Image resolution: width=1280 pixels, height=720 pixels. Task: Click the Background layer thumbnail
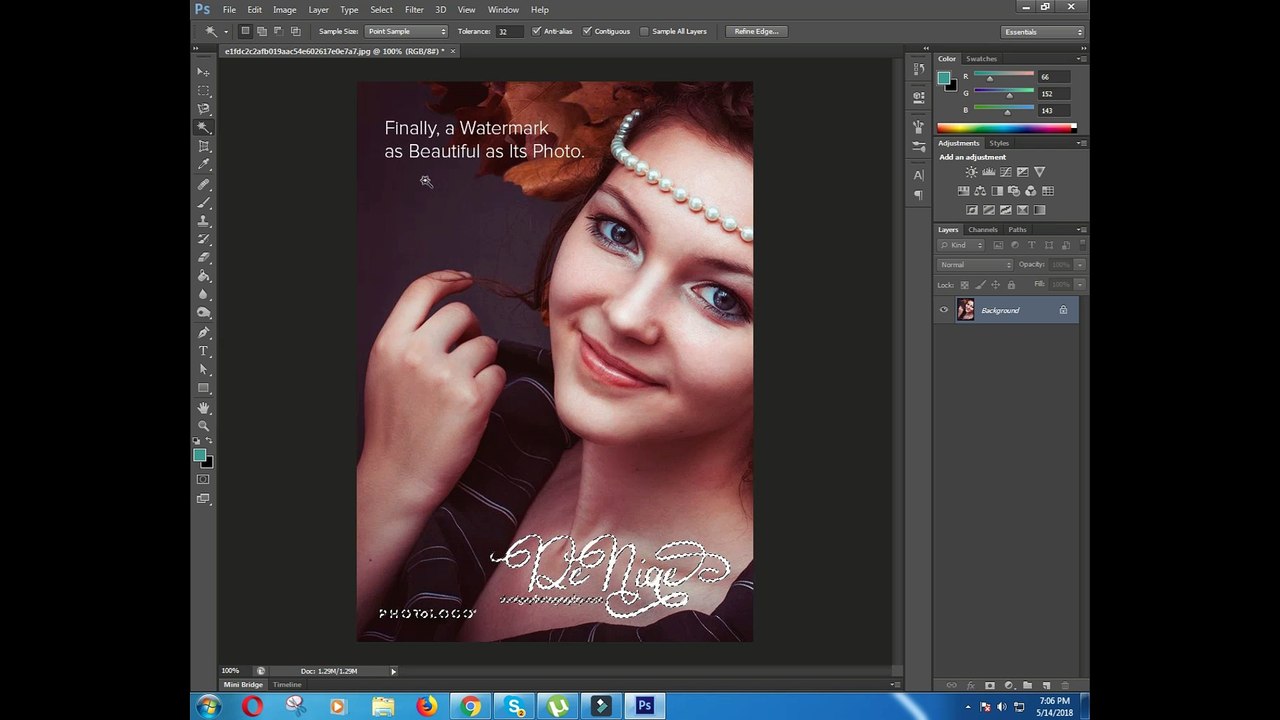965,310
